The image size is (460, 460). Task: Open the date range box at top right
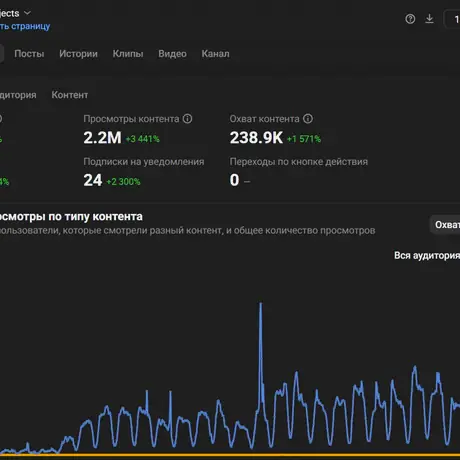(x=453, y=19)
